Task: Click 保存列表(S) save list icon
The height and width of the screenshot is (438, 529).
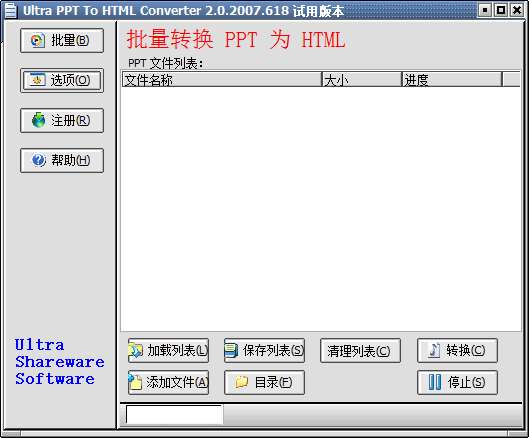Action: coord(231,351)
